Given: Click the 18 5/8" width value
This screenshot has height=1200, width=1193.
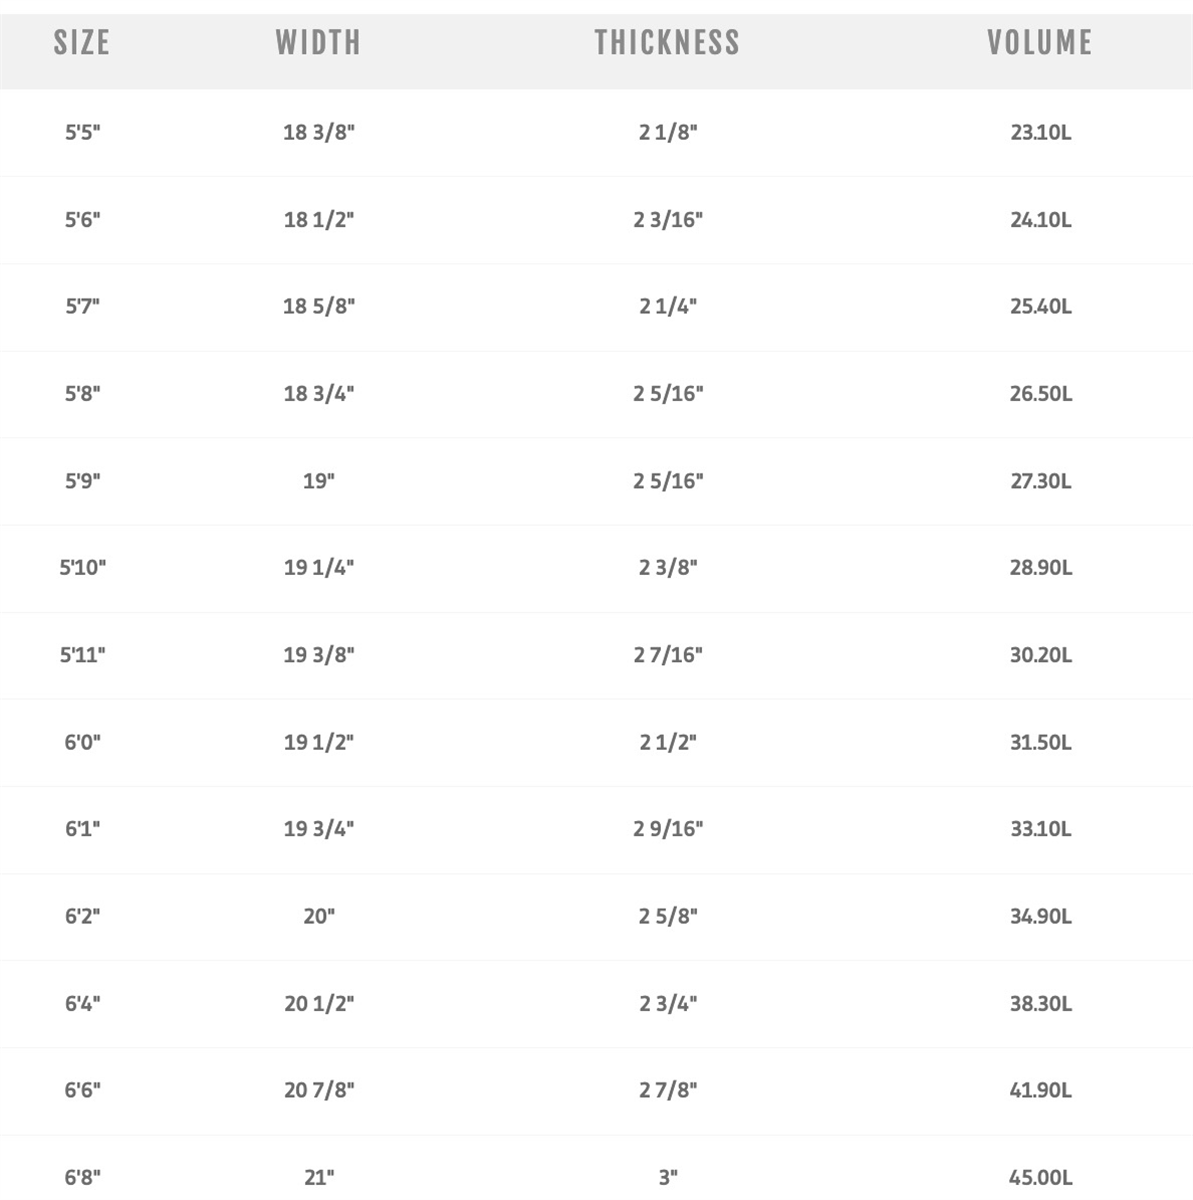Looking at the screenshot, I should coord(319,307).
